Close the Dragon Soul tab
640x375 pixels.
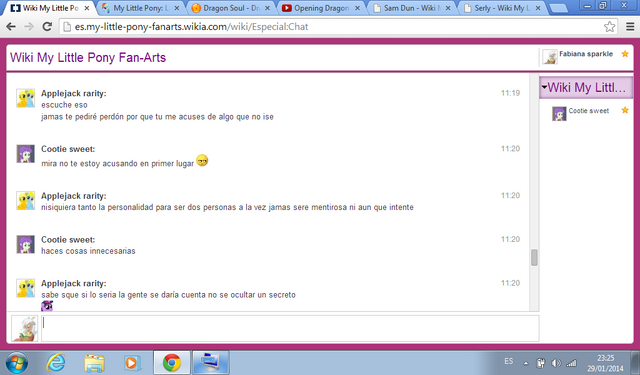tap(267, 8)
